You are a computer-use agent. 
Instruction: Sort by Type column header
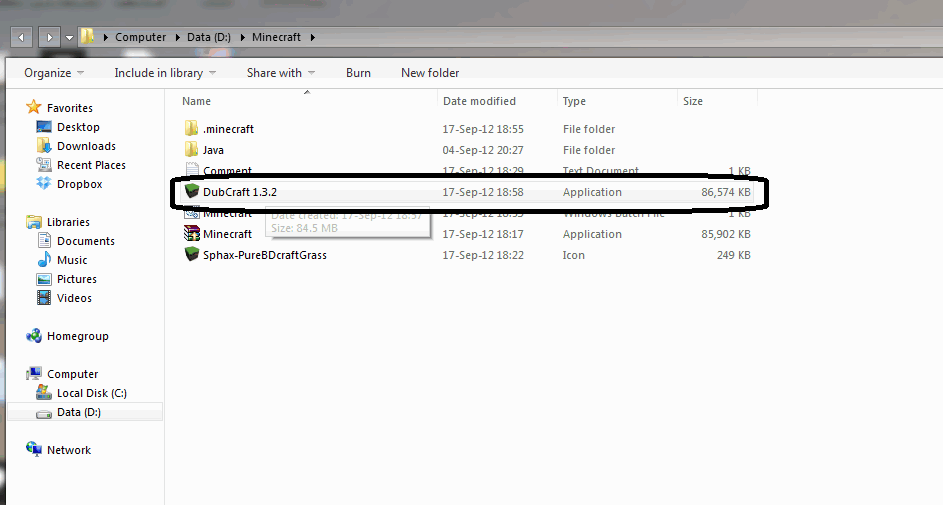click(574, 101)
